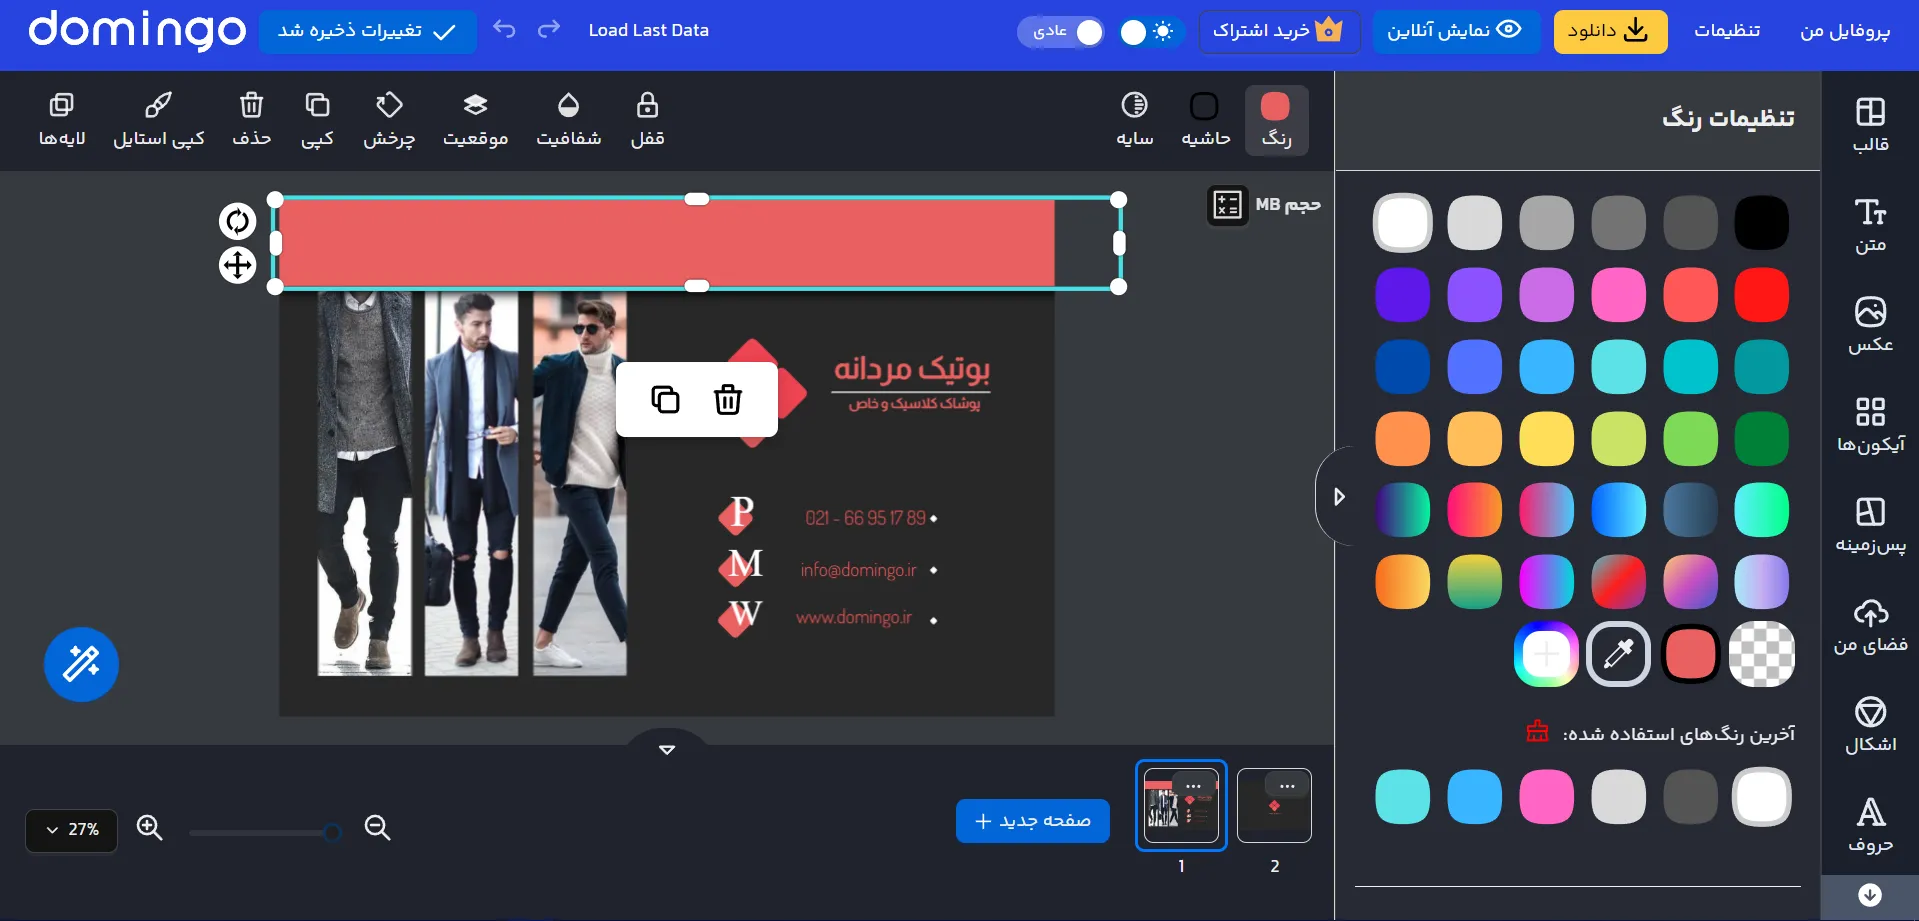The image size is (1919, 921).
Task: Select page 1 thumbnail
Action: pos(1181,805)
